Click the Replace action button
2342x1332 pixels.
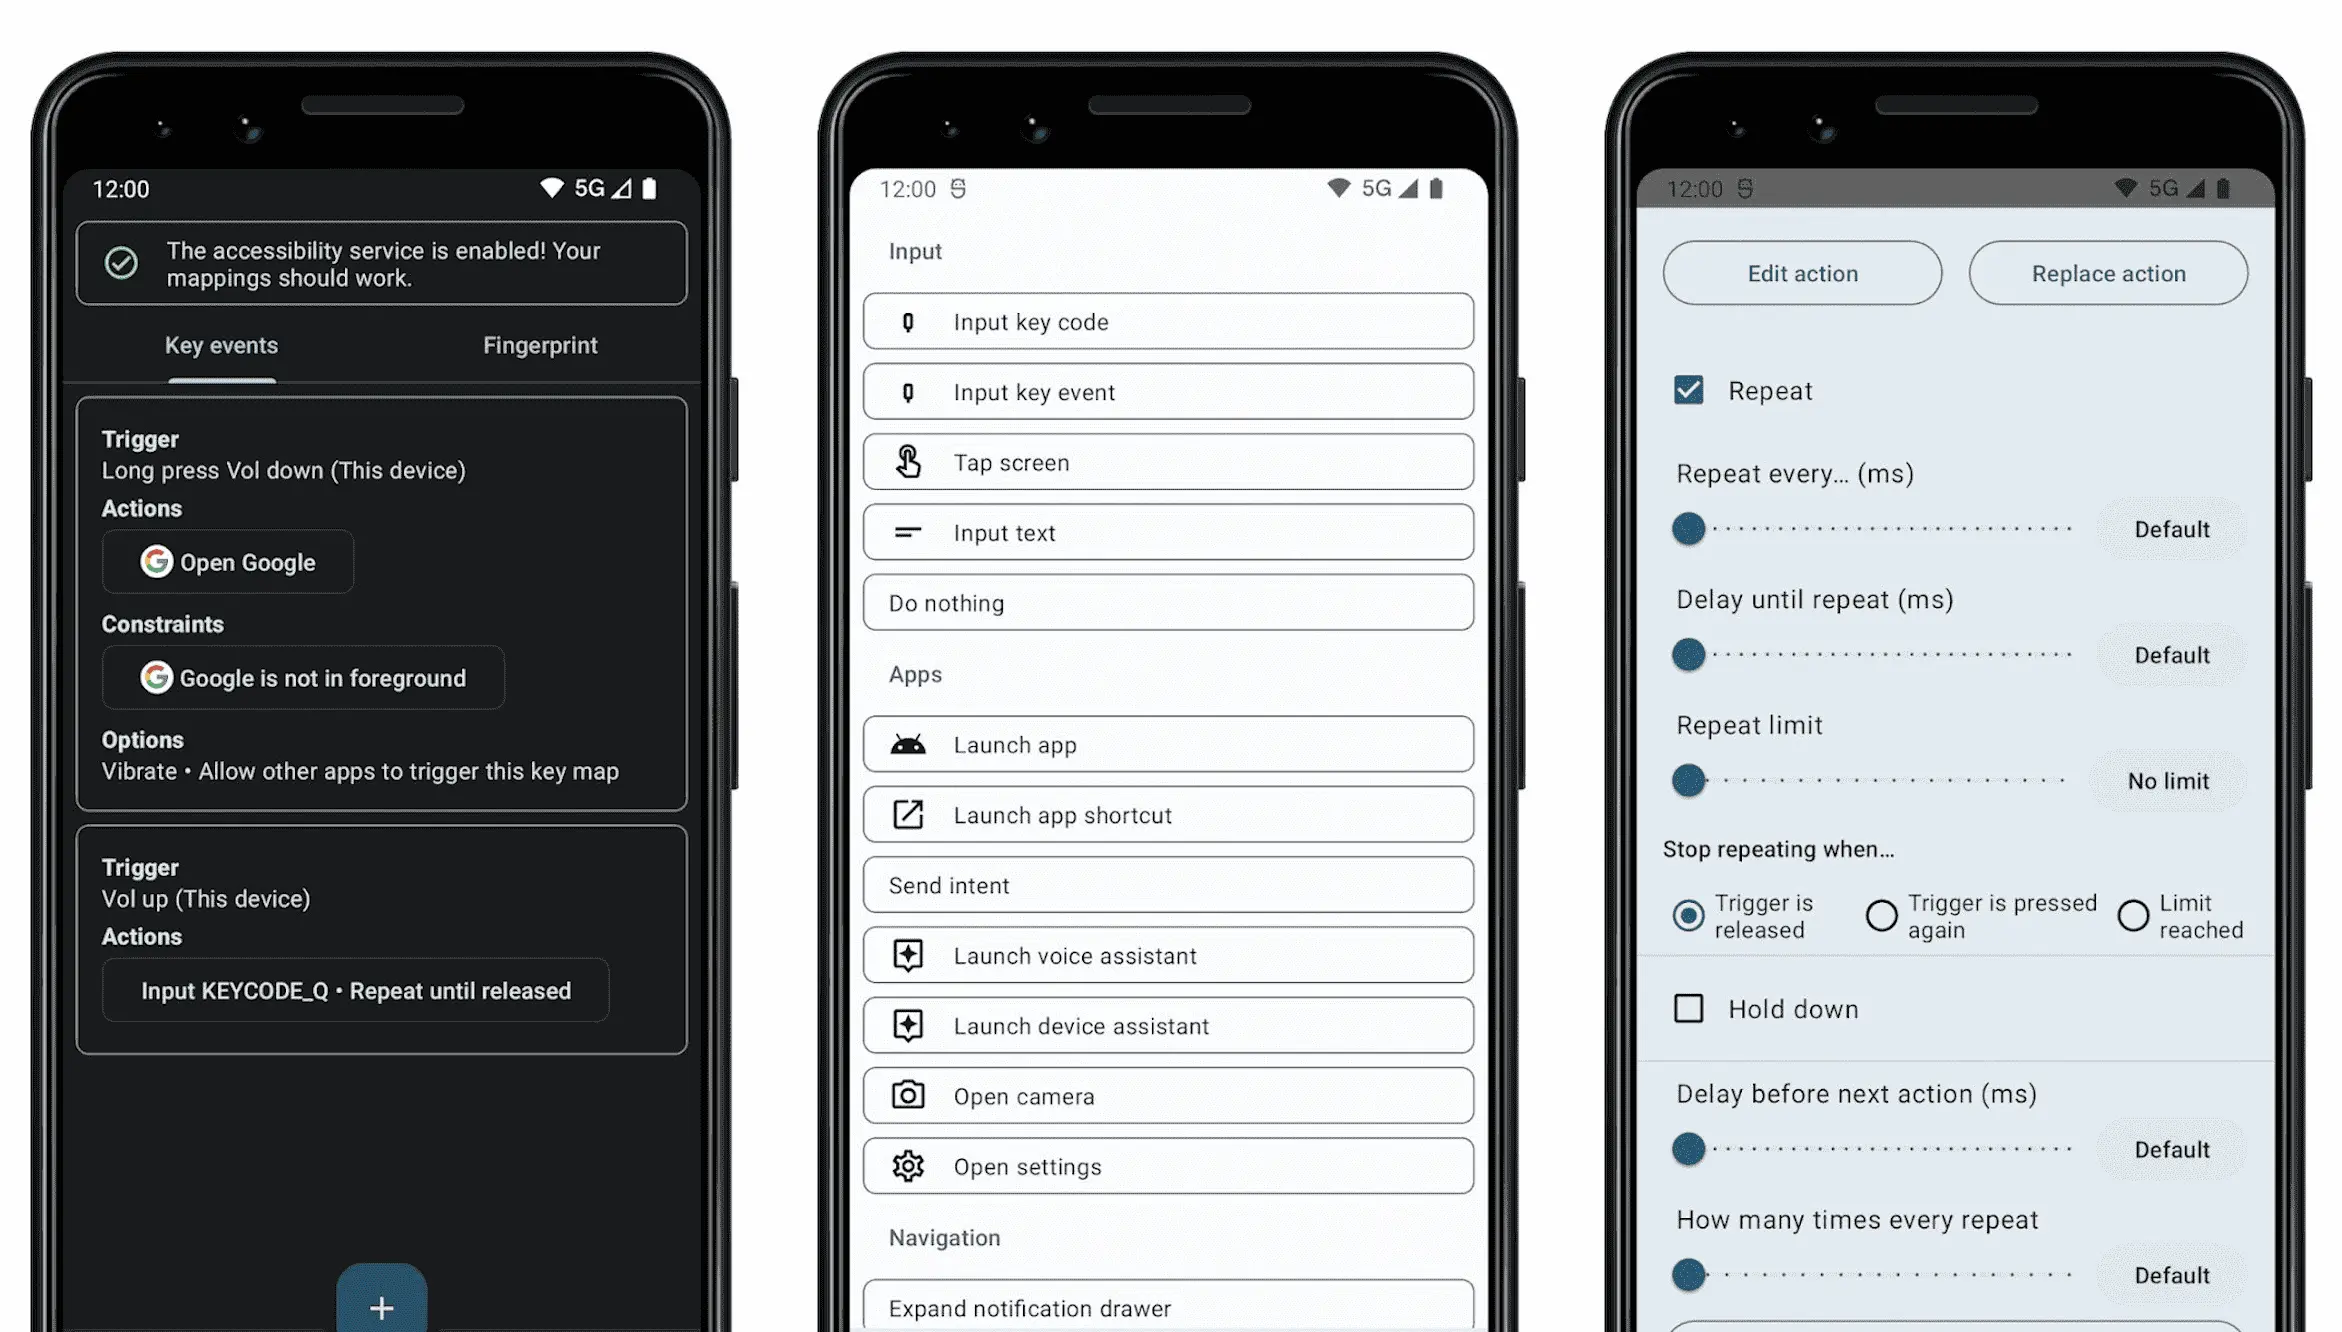point(2107,272)
